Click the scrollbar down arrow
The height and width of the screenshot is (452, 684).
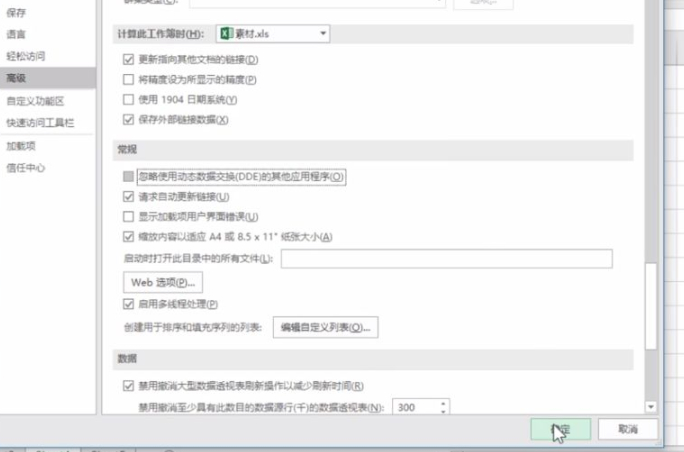651,407
